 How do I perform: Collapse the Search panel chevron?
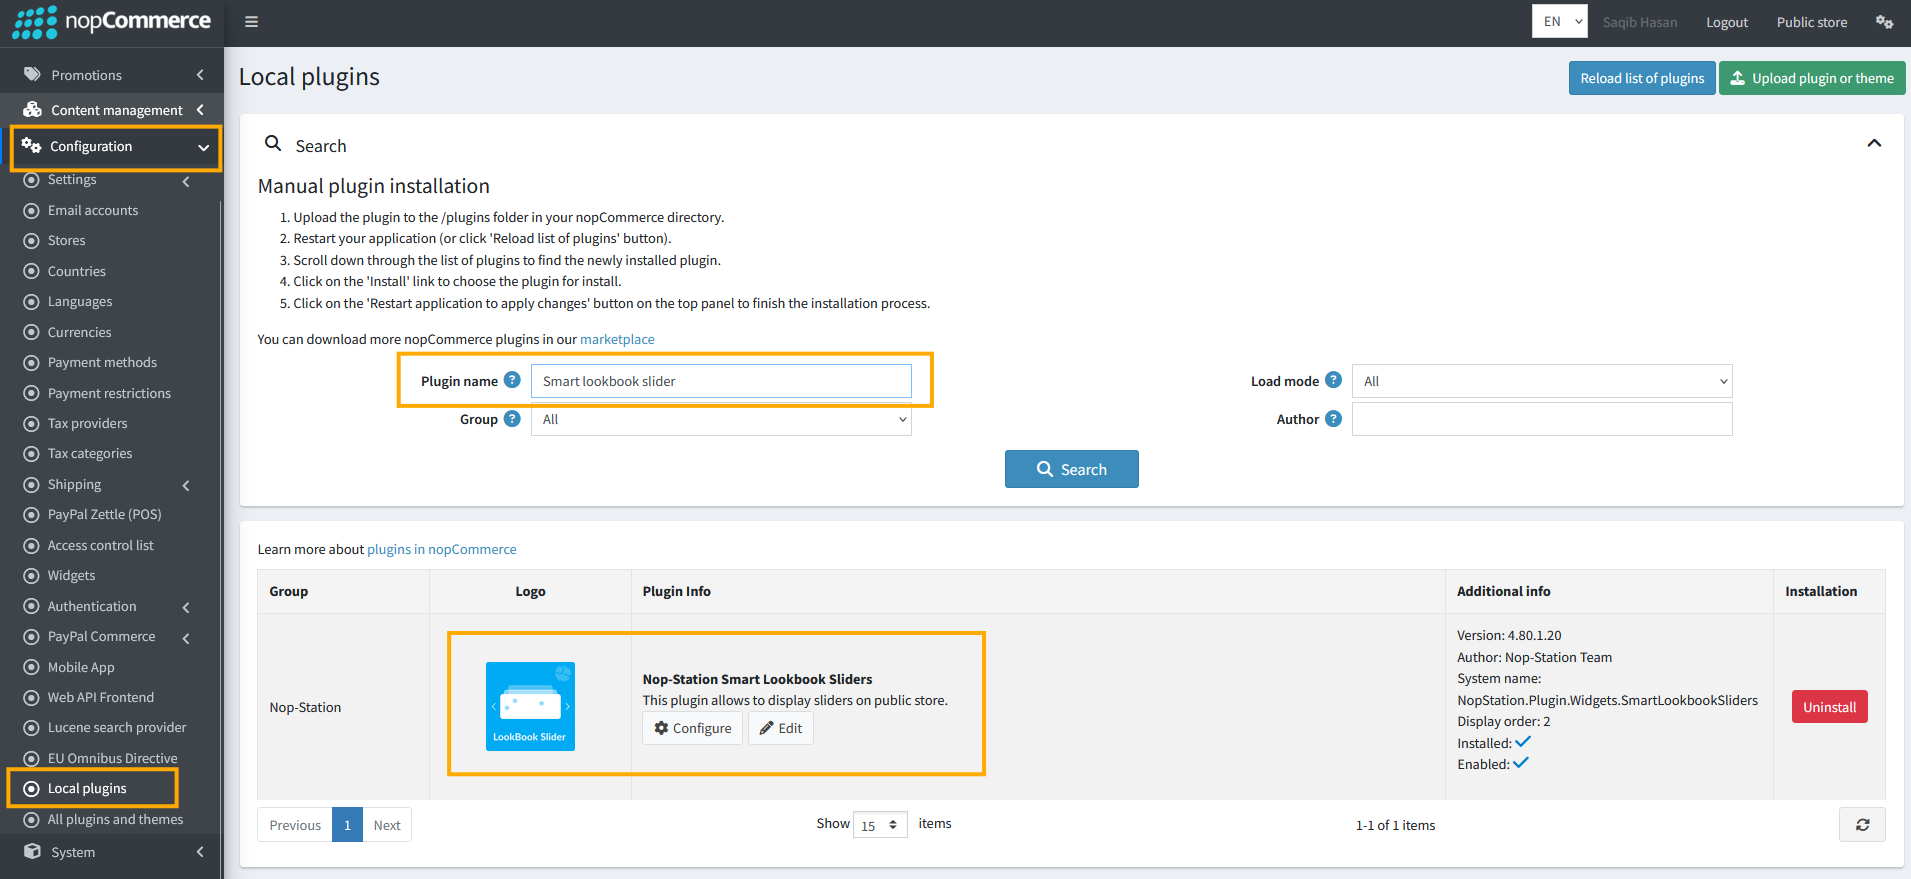1874,143
